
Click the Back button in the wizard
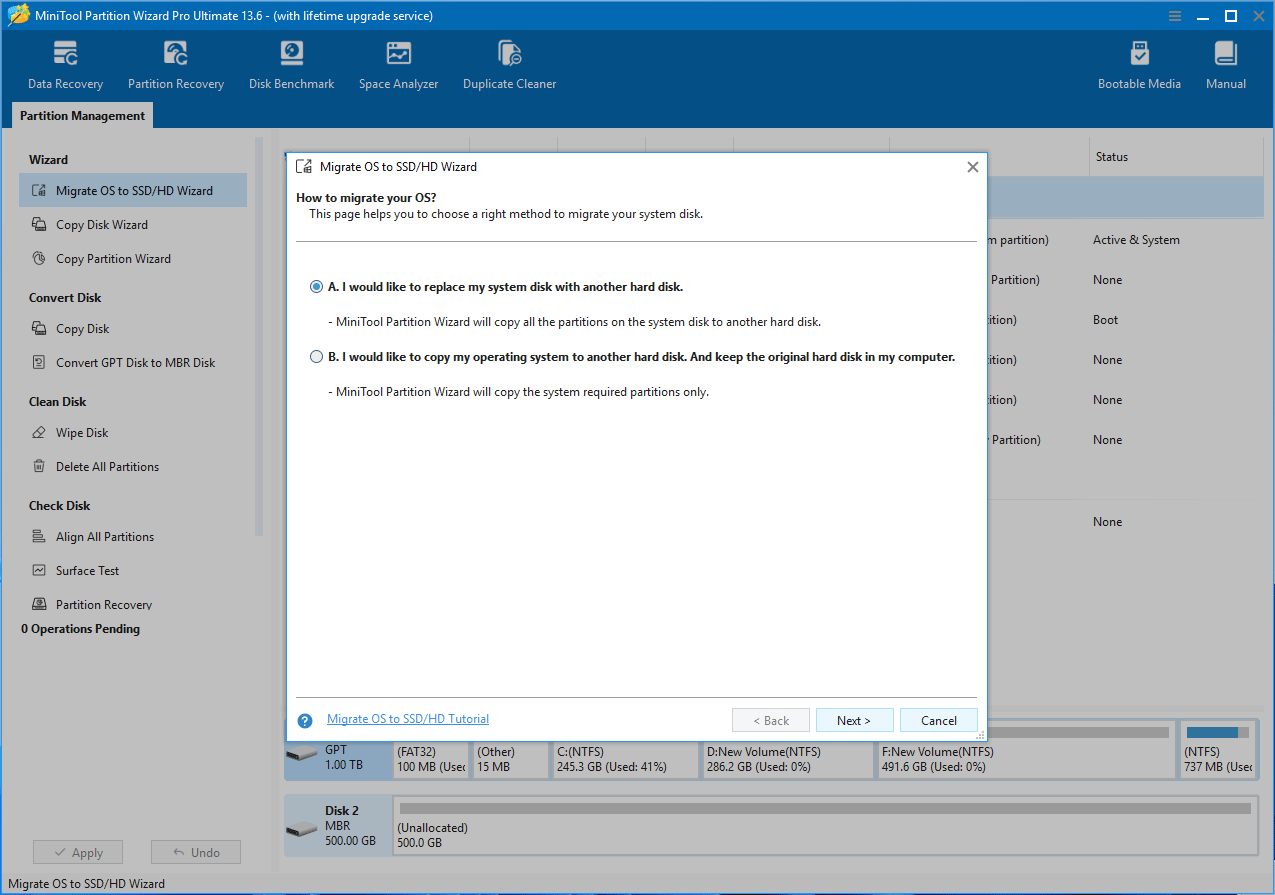click(x=770, y=721)
